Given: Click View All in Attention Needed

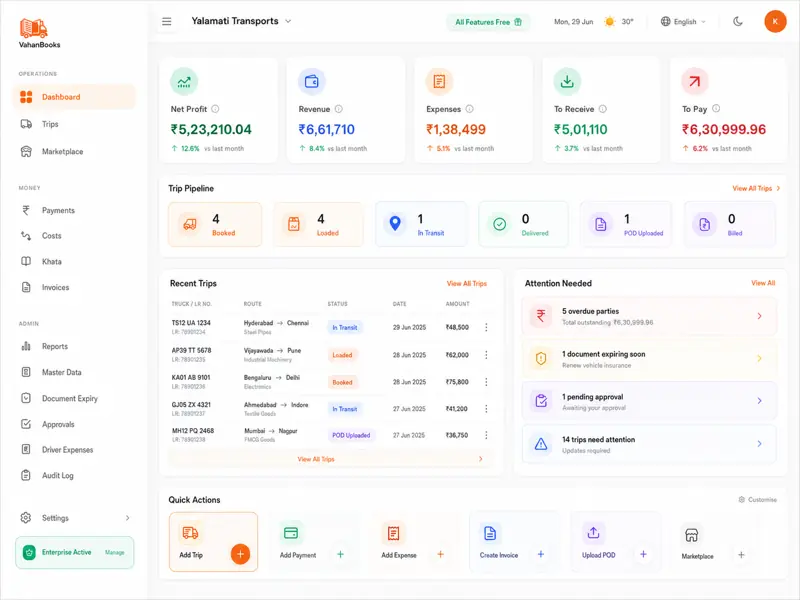Looking at the screenshot, I should (x=763, y=283).
